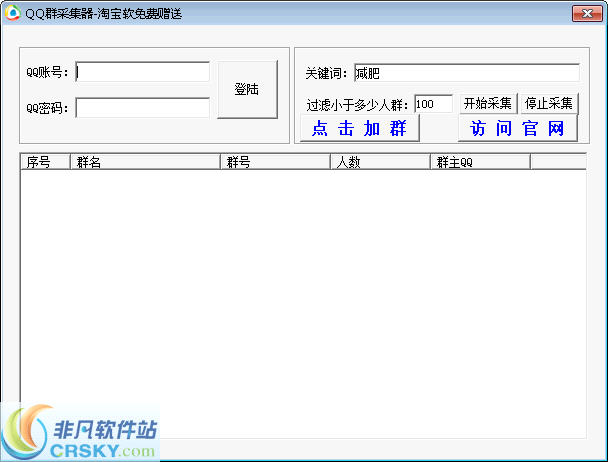
Task: Click the 关键词 field containing 减肥
Action: (467, 73)
